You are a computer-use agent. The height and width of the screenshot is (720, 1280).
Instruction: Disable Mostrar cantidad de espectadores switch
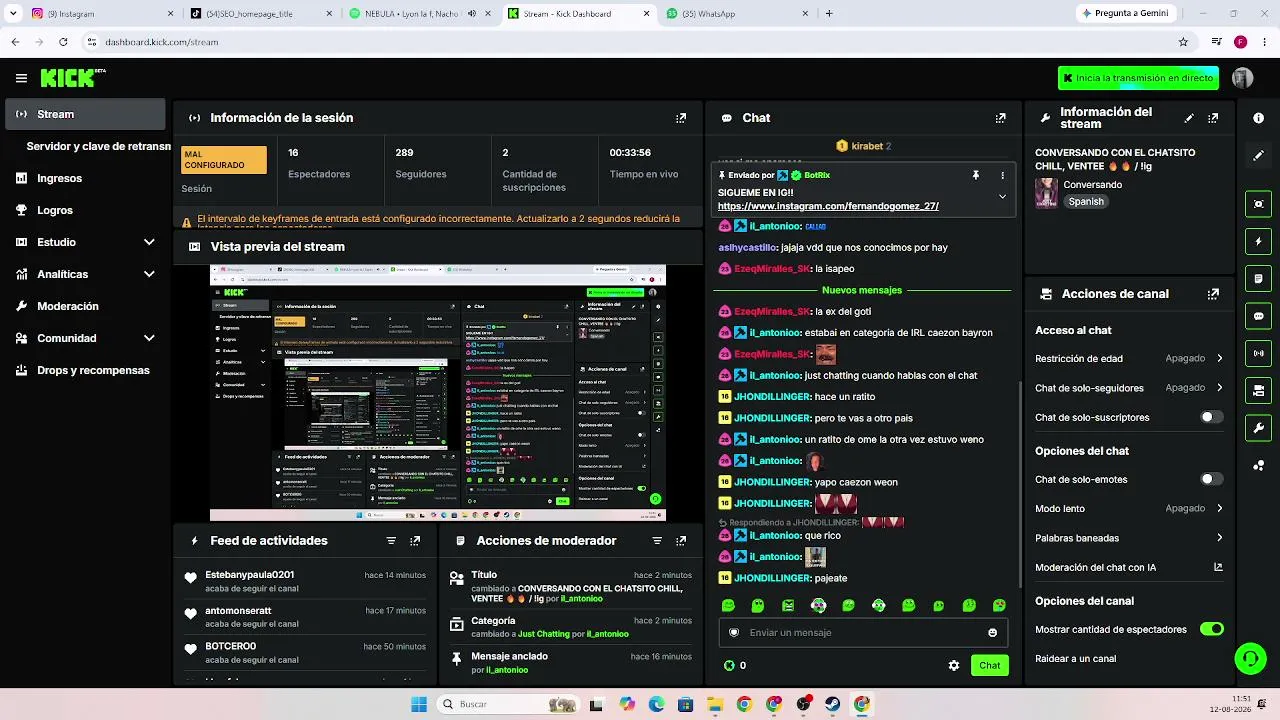point(1211,629)
